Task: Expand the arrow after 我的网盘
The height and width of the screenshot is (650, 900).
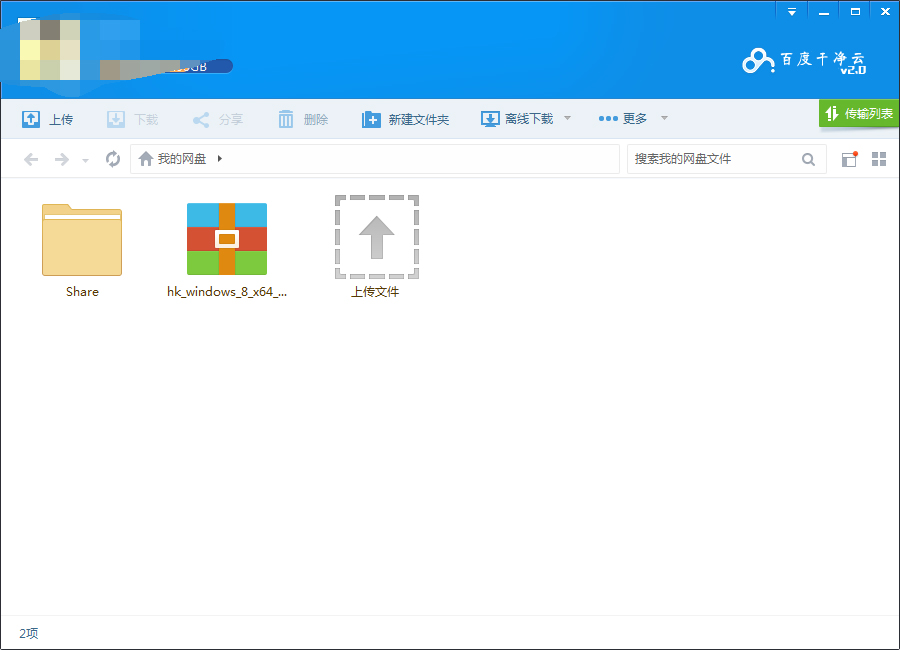Action: click(x=219, y=158)
